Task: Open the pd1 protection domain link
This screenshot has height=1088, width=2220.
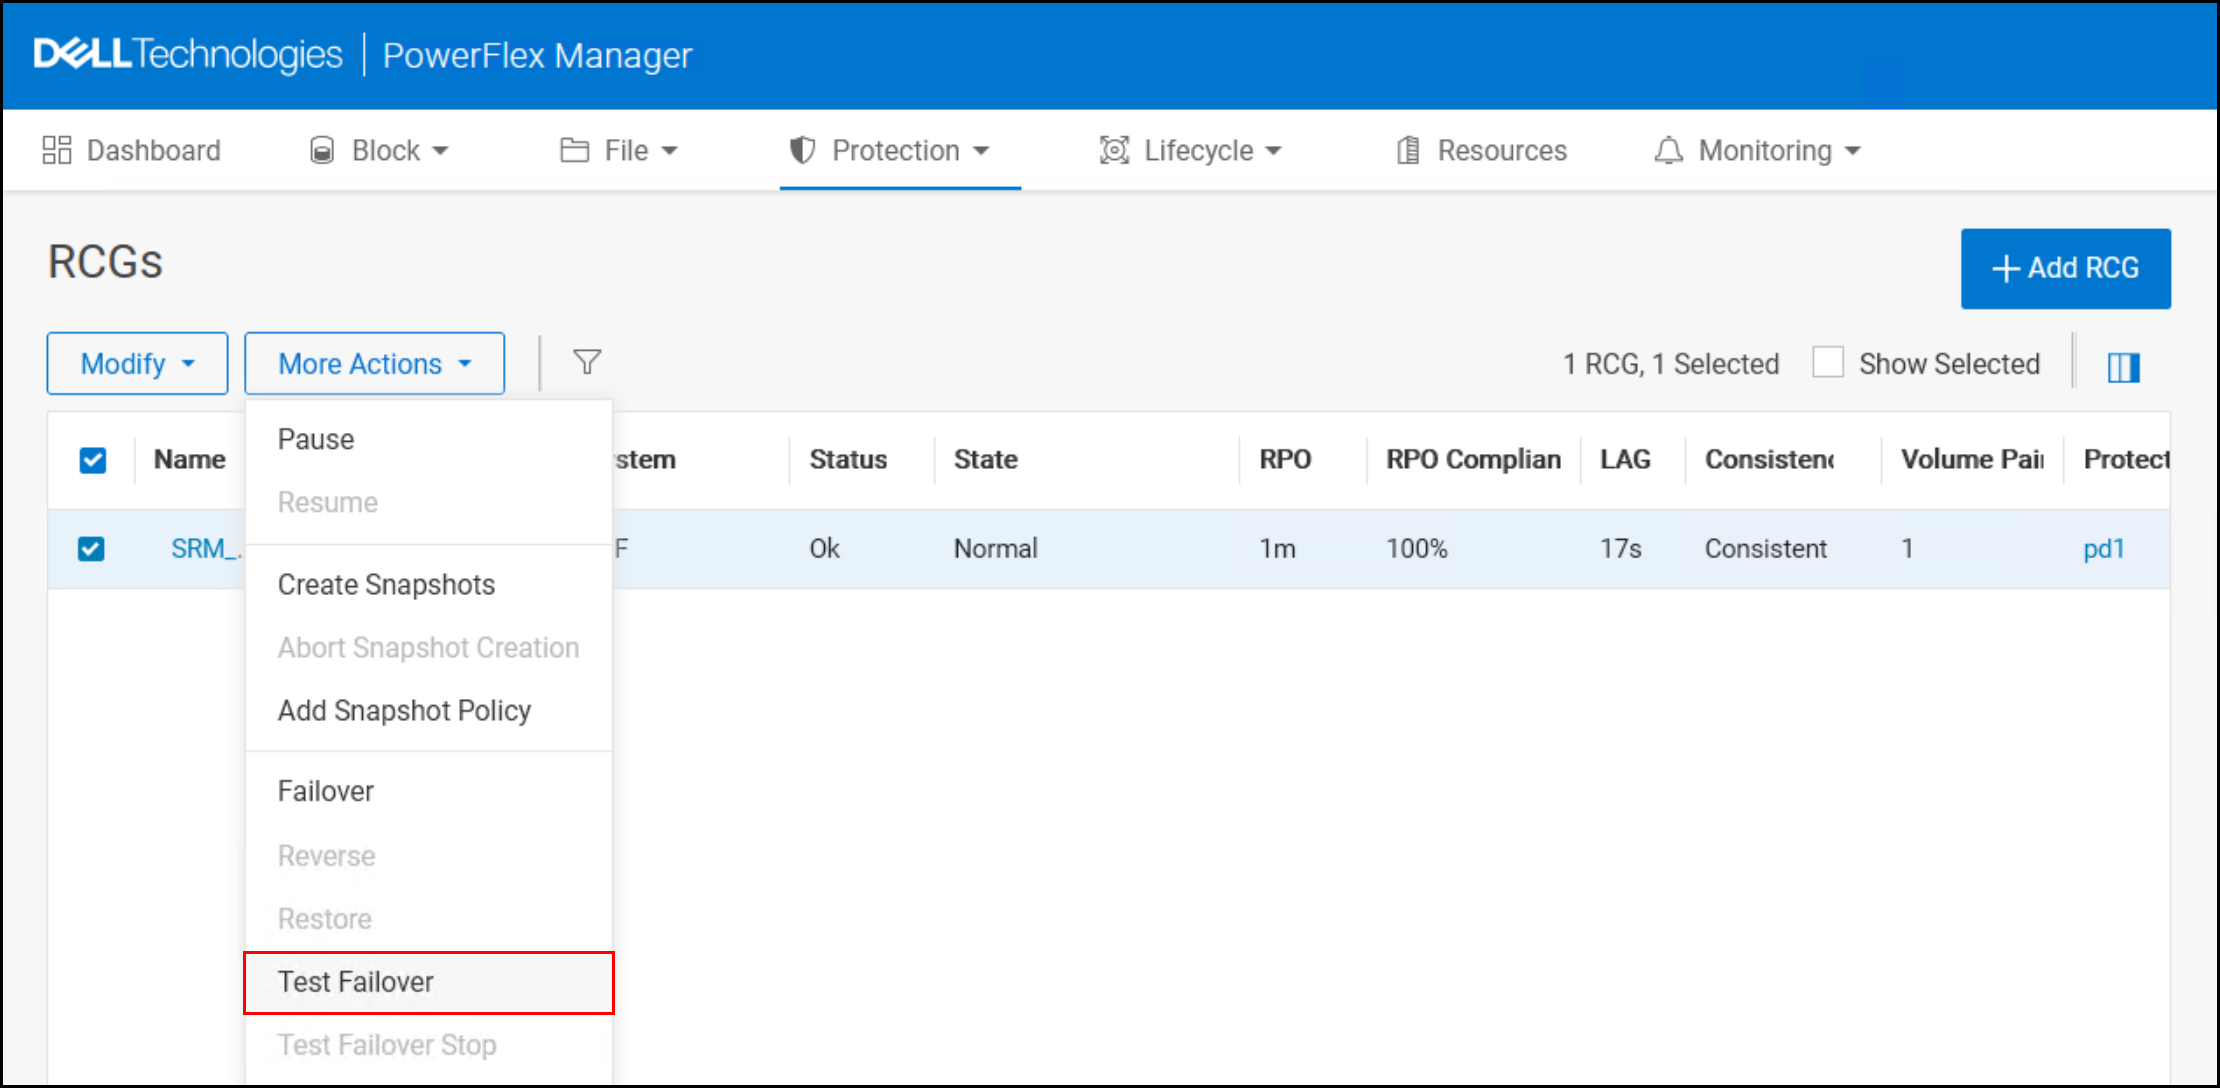Action: coord(2103,549)
